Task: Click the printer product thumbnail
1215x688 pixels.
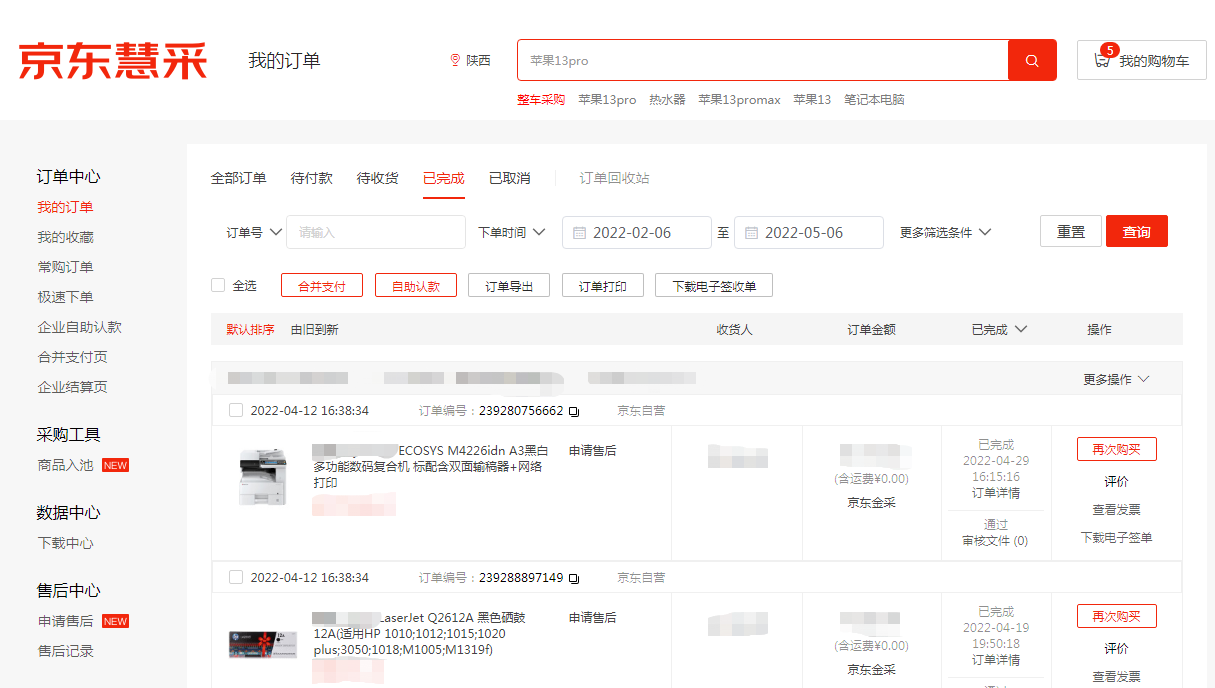Action: click(263, 477)
